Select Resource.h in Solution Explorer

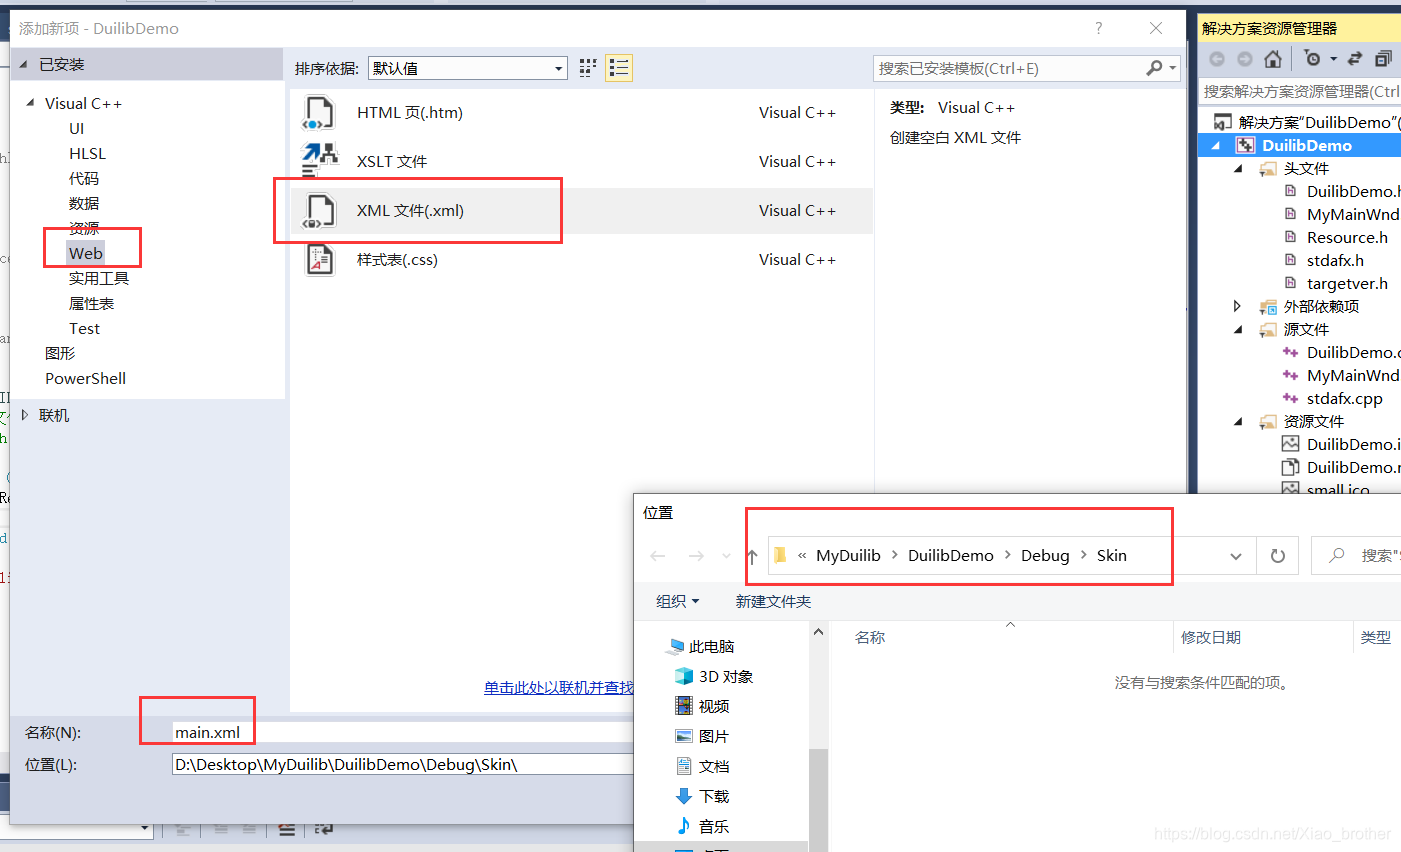(x=1347, y=238)
